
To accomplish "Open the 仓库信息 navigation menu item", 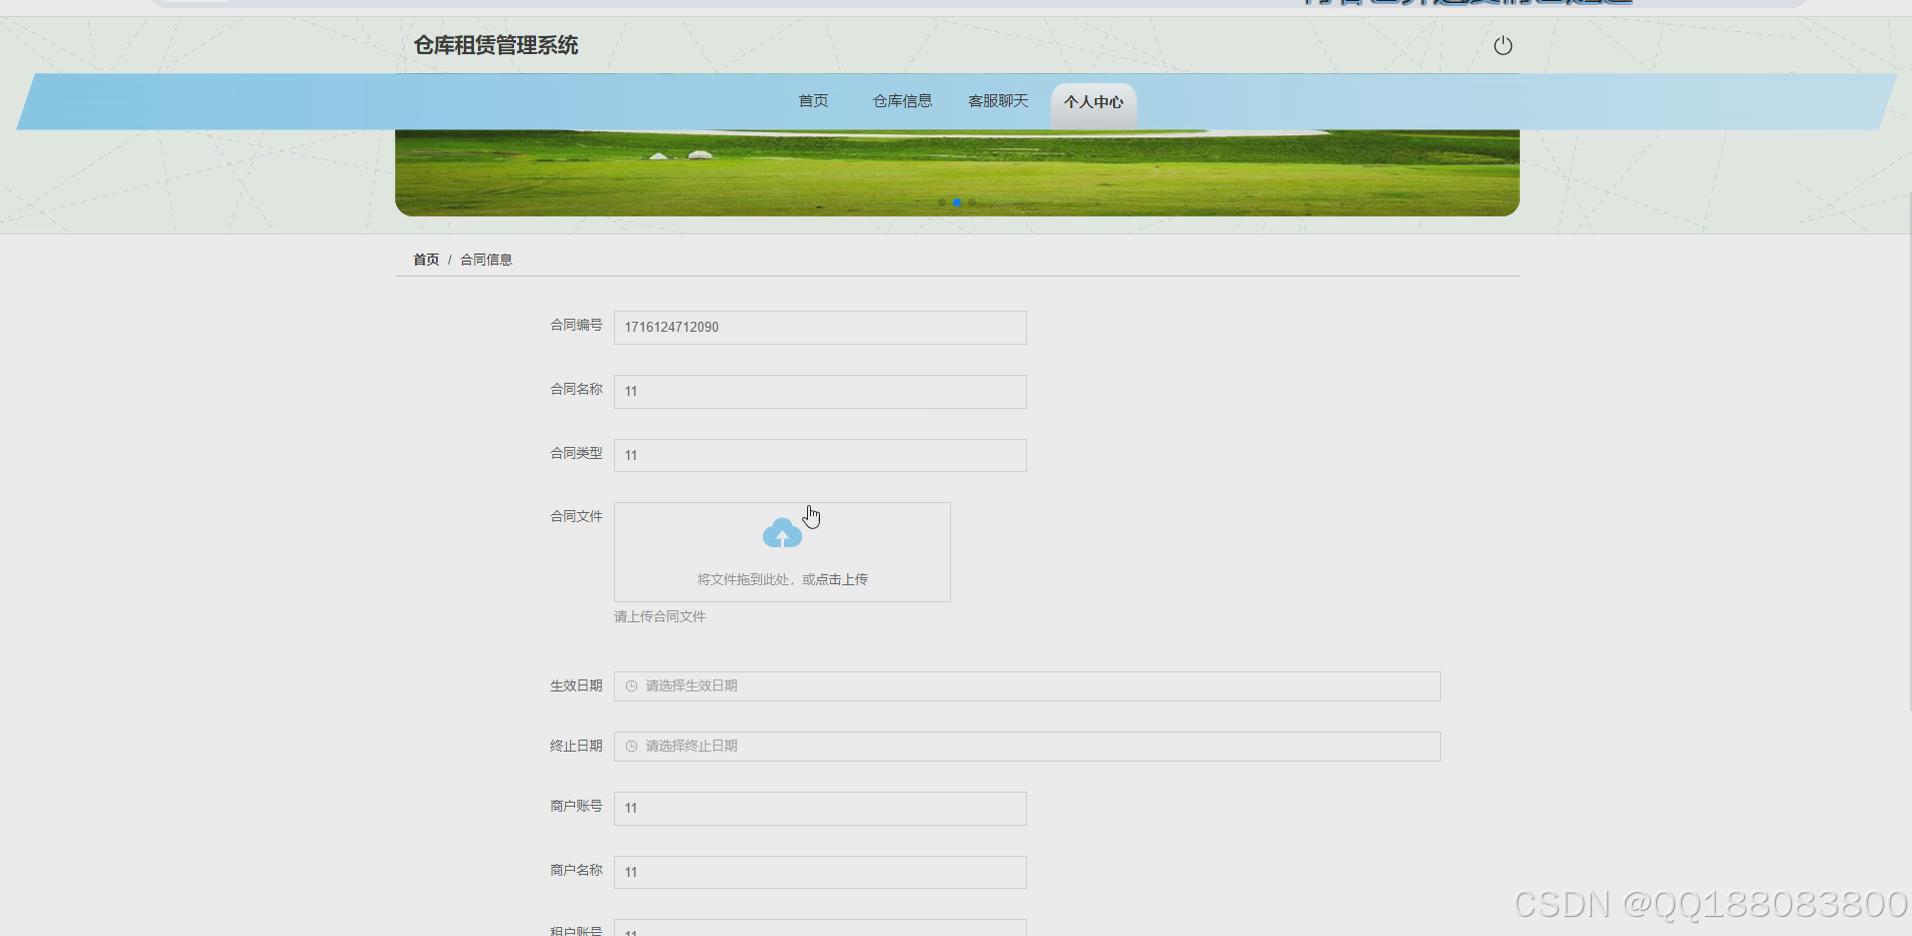I will tap(901, 100).
